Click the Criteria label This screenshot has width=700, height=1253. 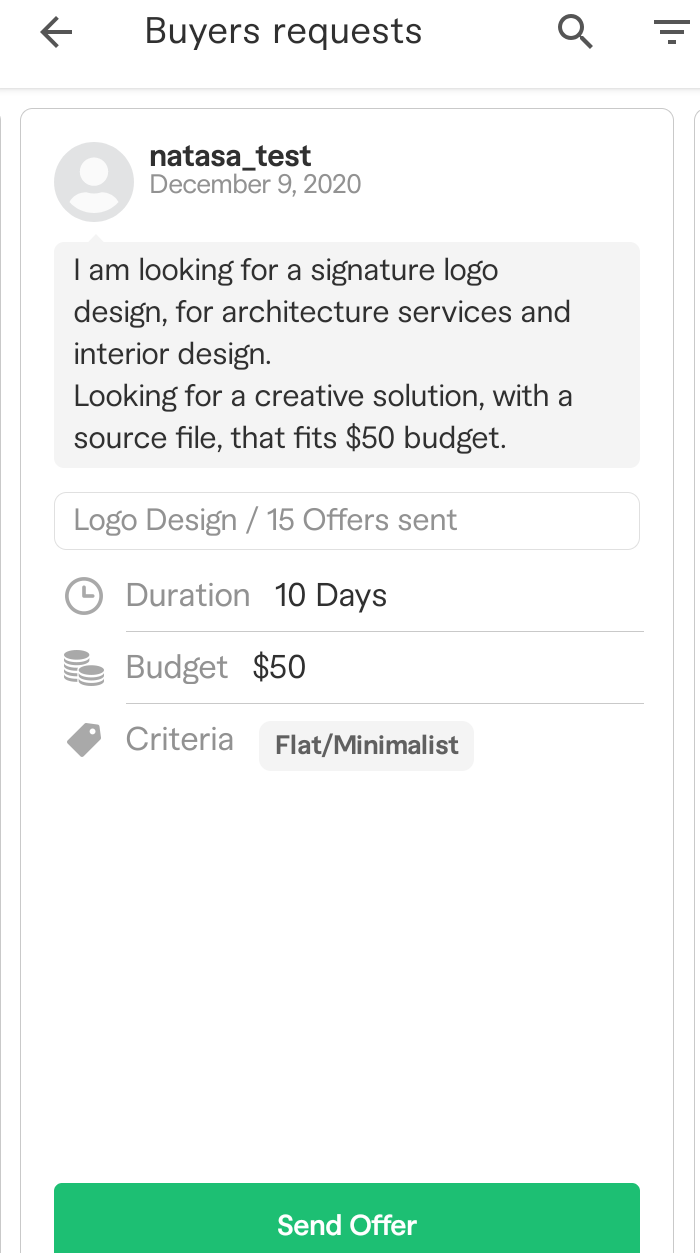coord(180,740)
